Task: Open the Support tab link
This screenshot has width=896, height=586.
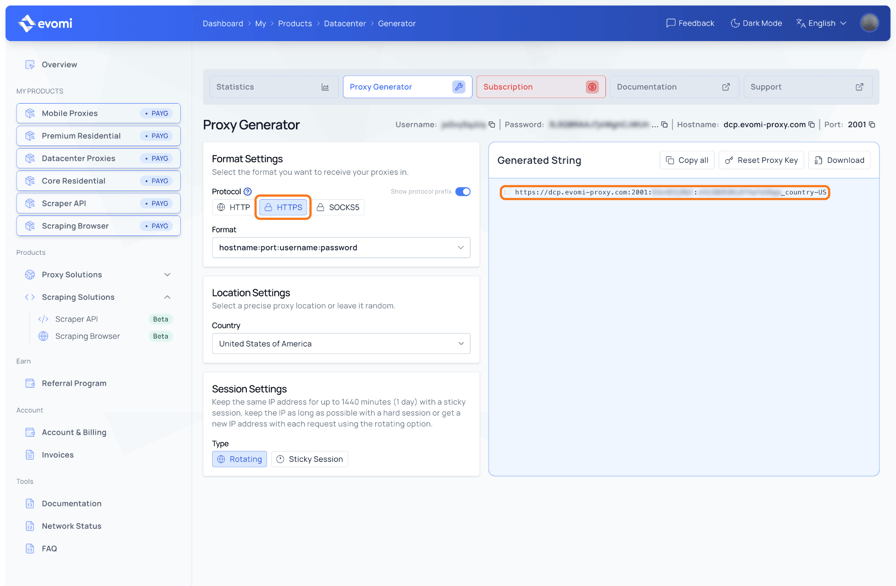Action: pos(808,87)
